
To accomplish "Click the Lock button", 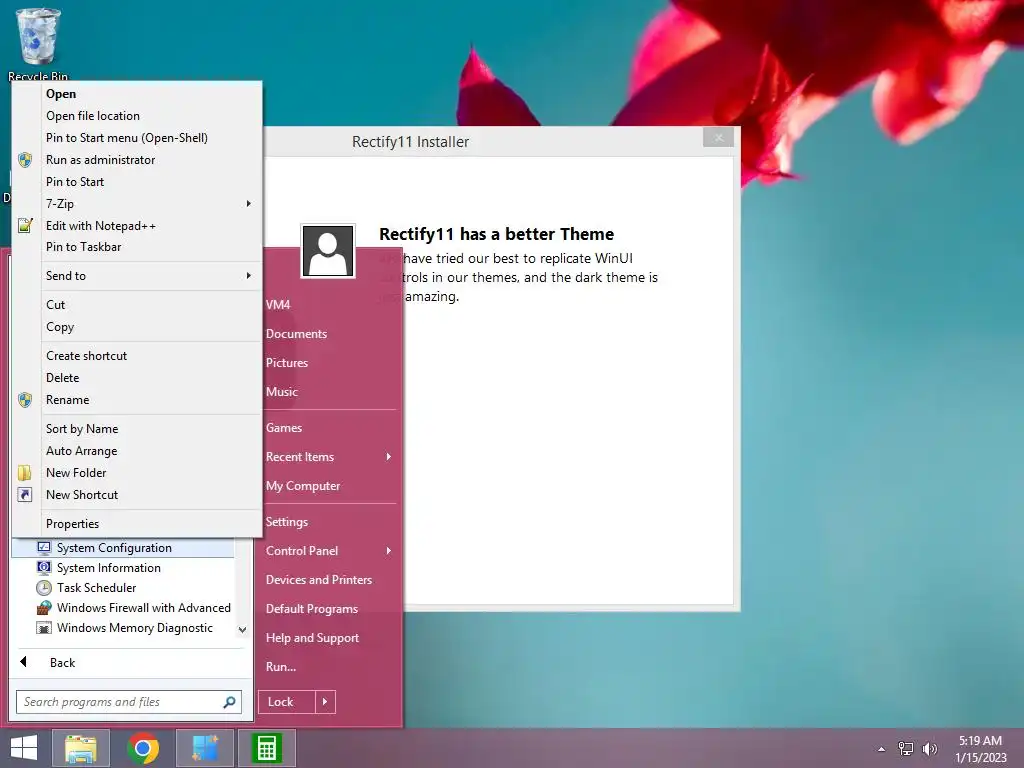I will pyautogui.click(x=287, y=702).
